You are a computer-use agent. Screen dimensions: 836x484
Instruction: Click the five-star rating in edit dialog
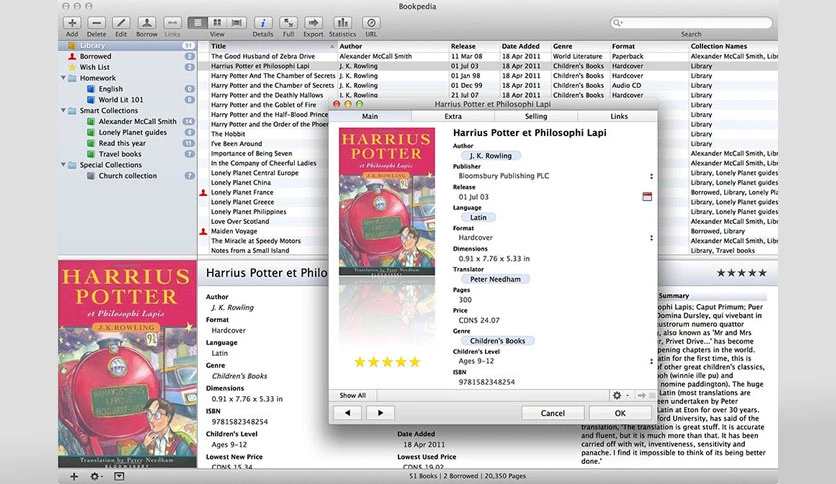coord(387,362)
